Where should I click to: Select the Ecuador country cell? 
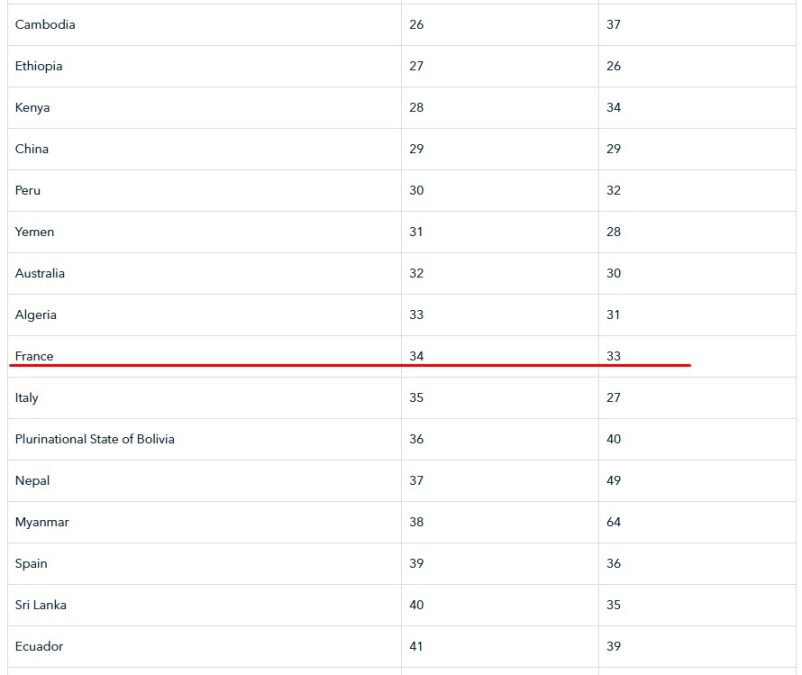tap(39, 647)
